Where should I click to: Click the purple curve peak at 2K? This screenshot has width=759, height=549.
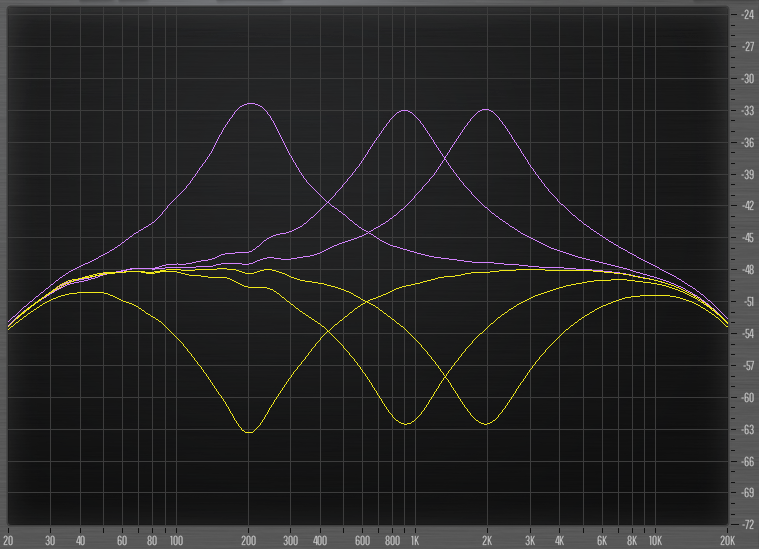tap(486, 110)
